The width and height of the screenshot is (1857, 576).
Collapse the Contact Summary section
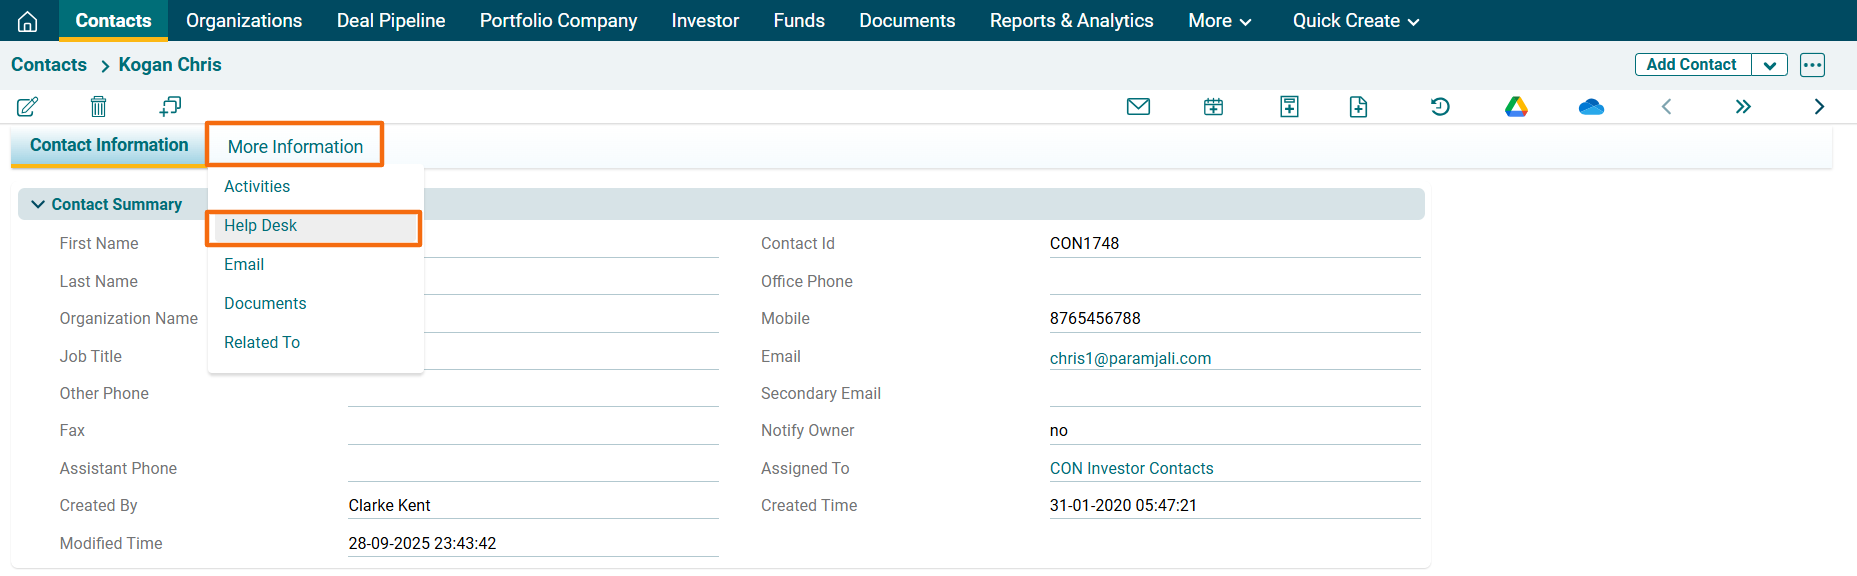click(38, 204)
